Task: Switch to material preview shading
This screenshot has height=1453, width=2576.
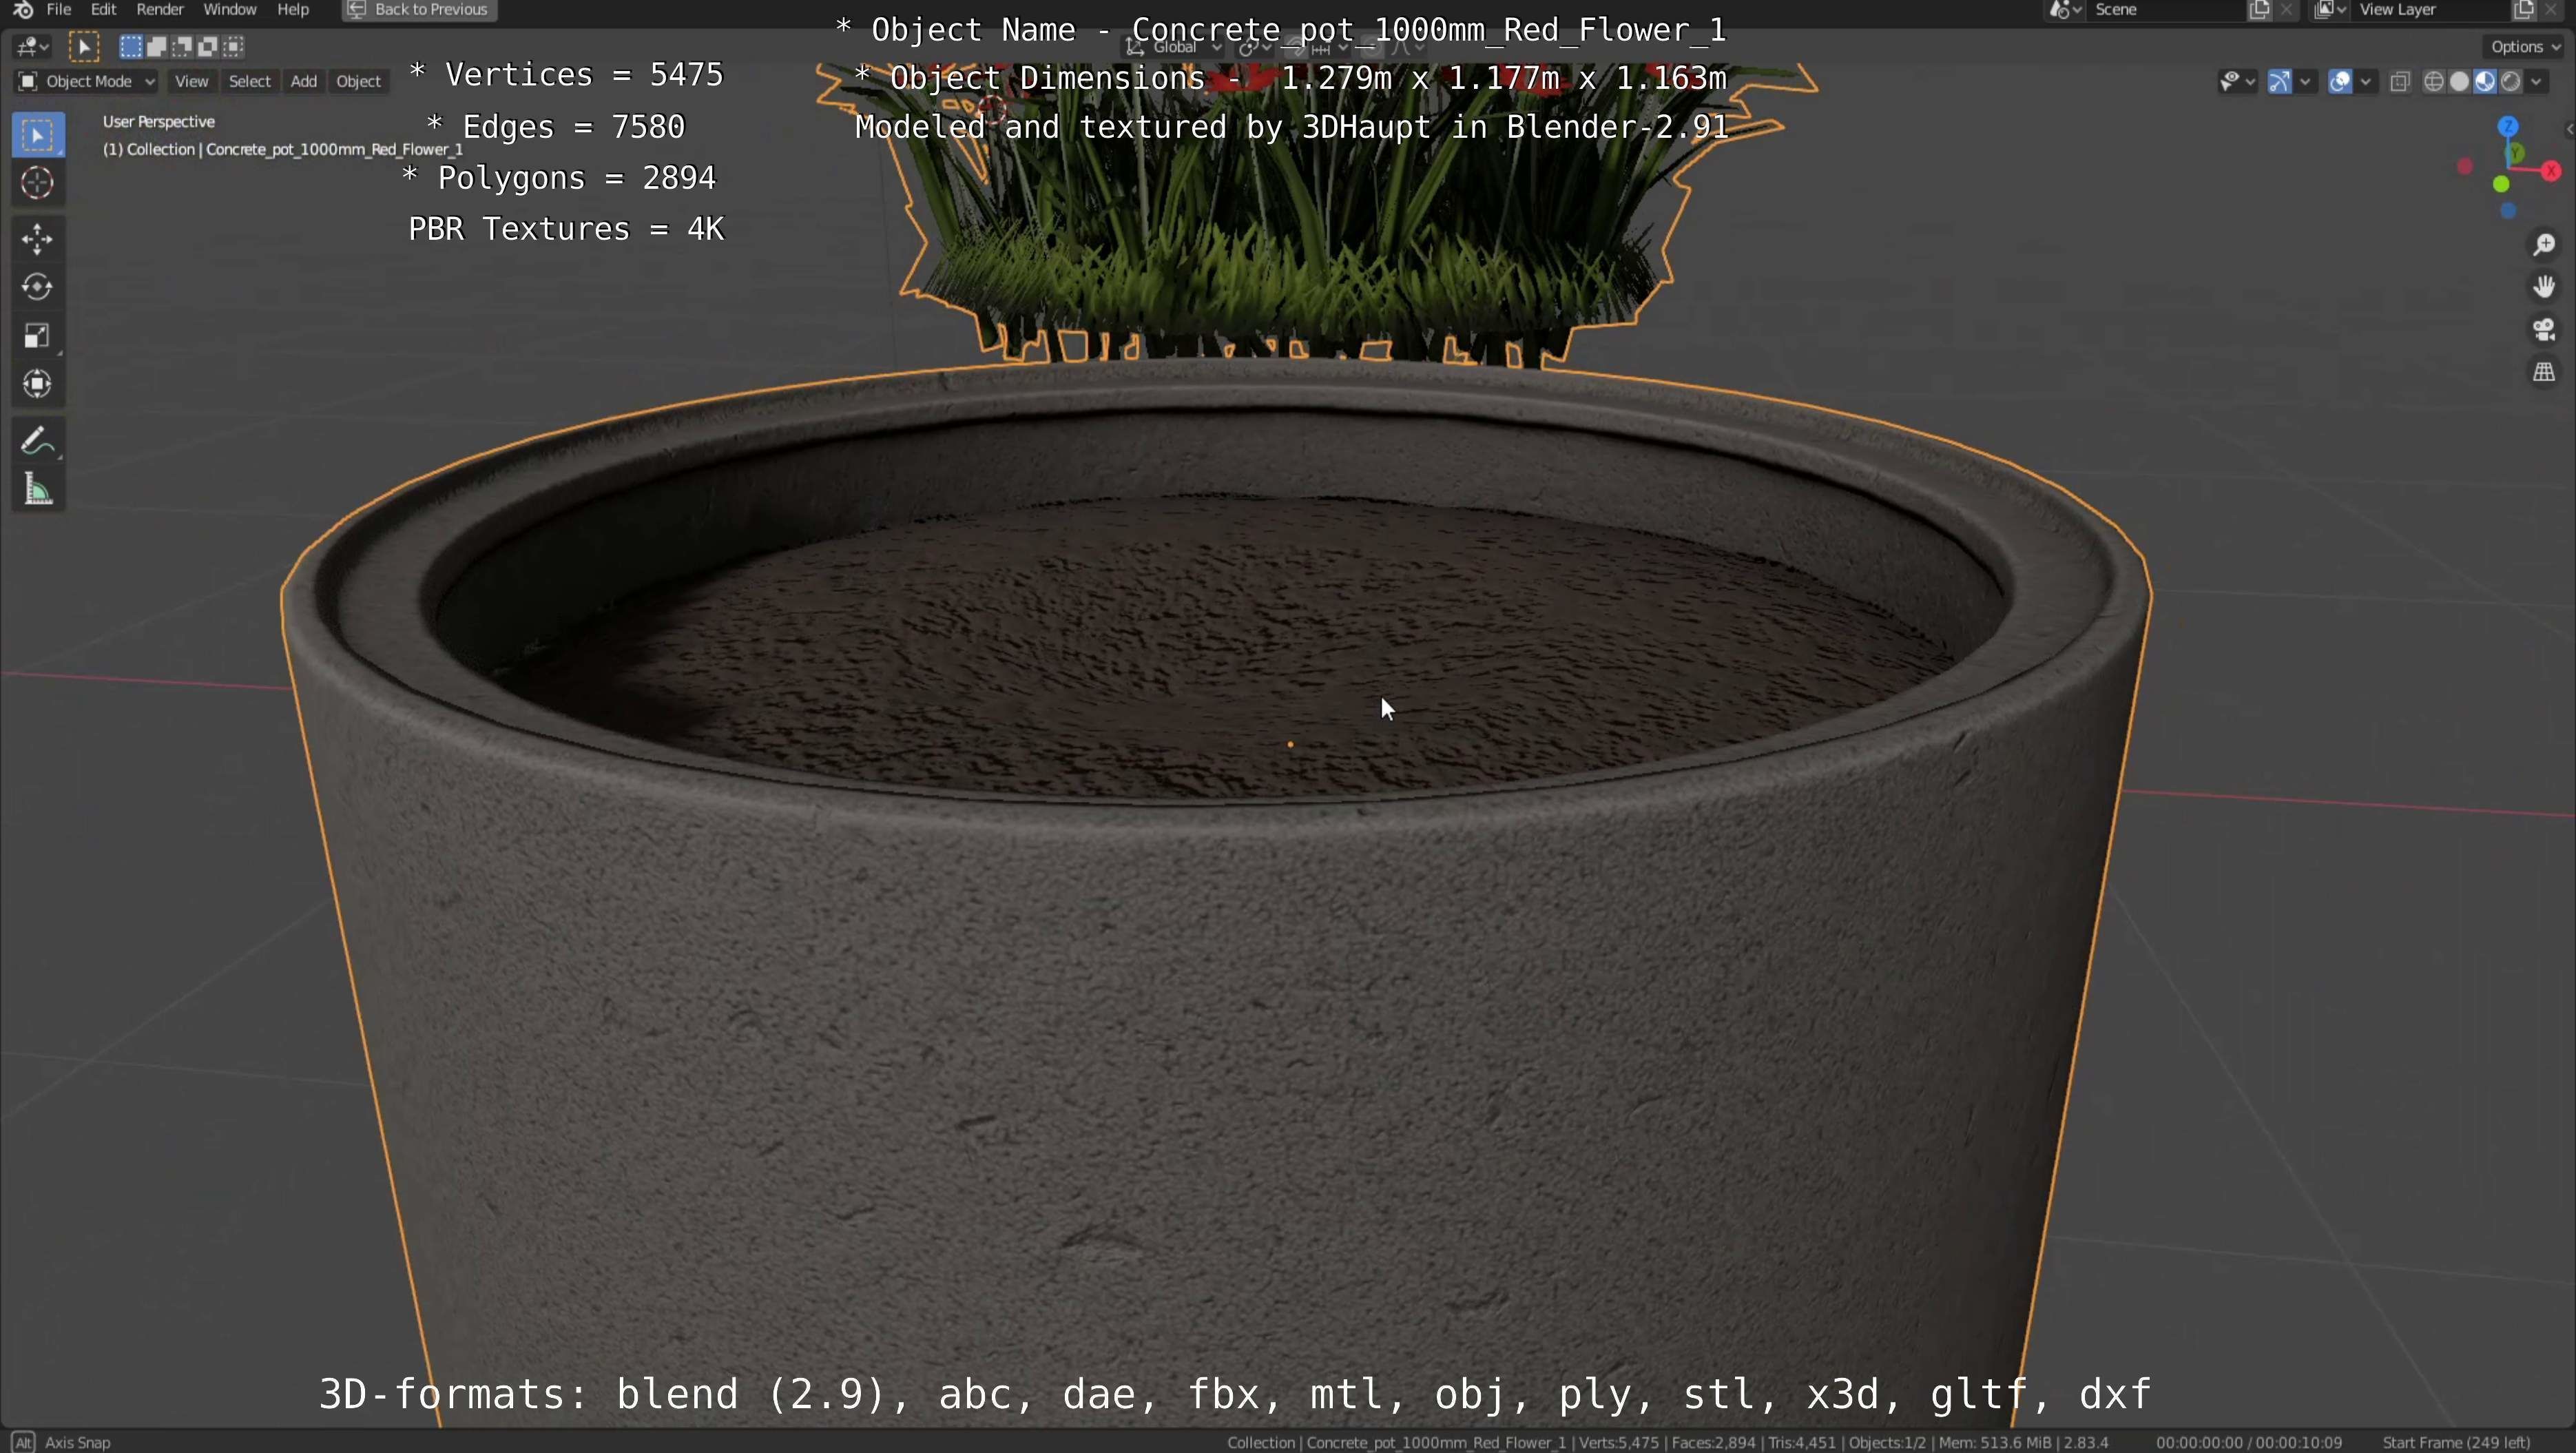Action: point(2485,82)
